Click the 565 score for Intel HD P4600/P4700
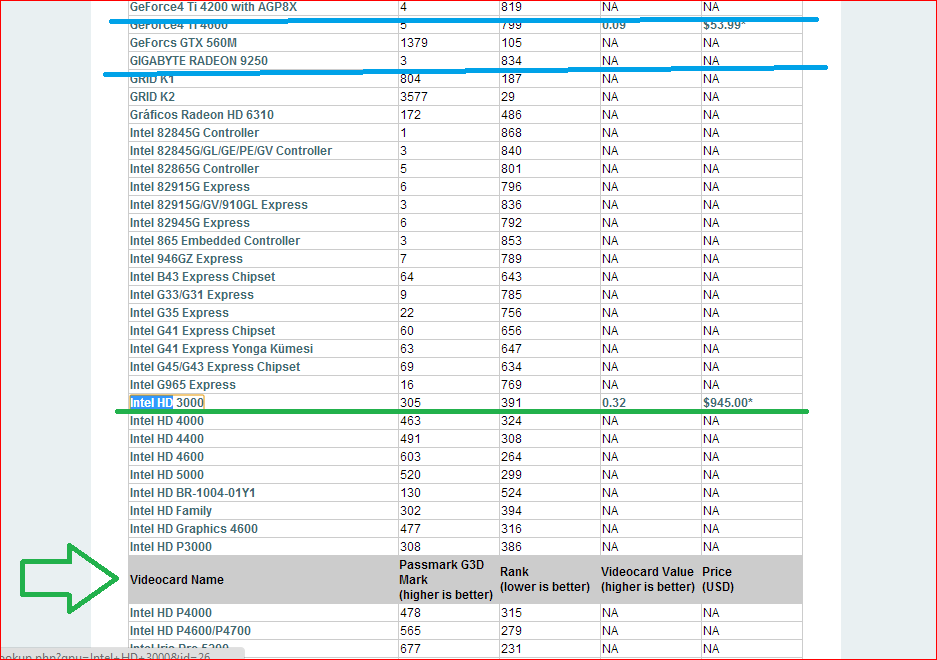The image size is (937, 660). pos(411,630)
